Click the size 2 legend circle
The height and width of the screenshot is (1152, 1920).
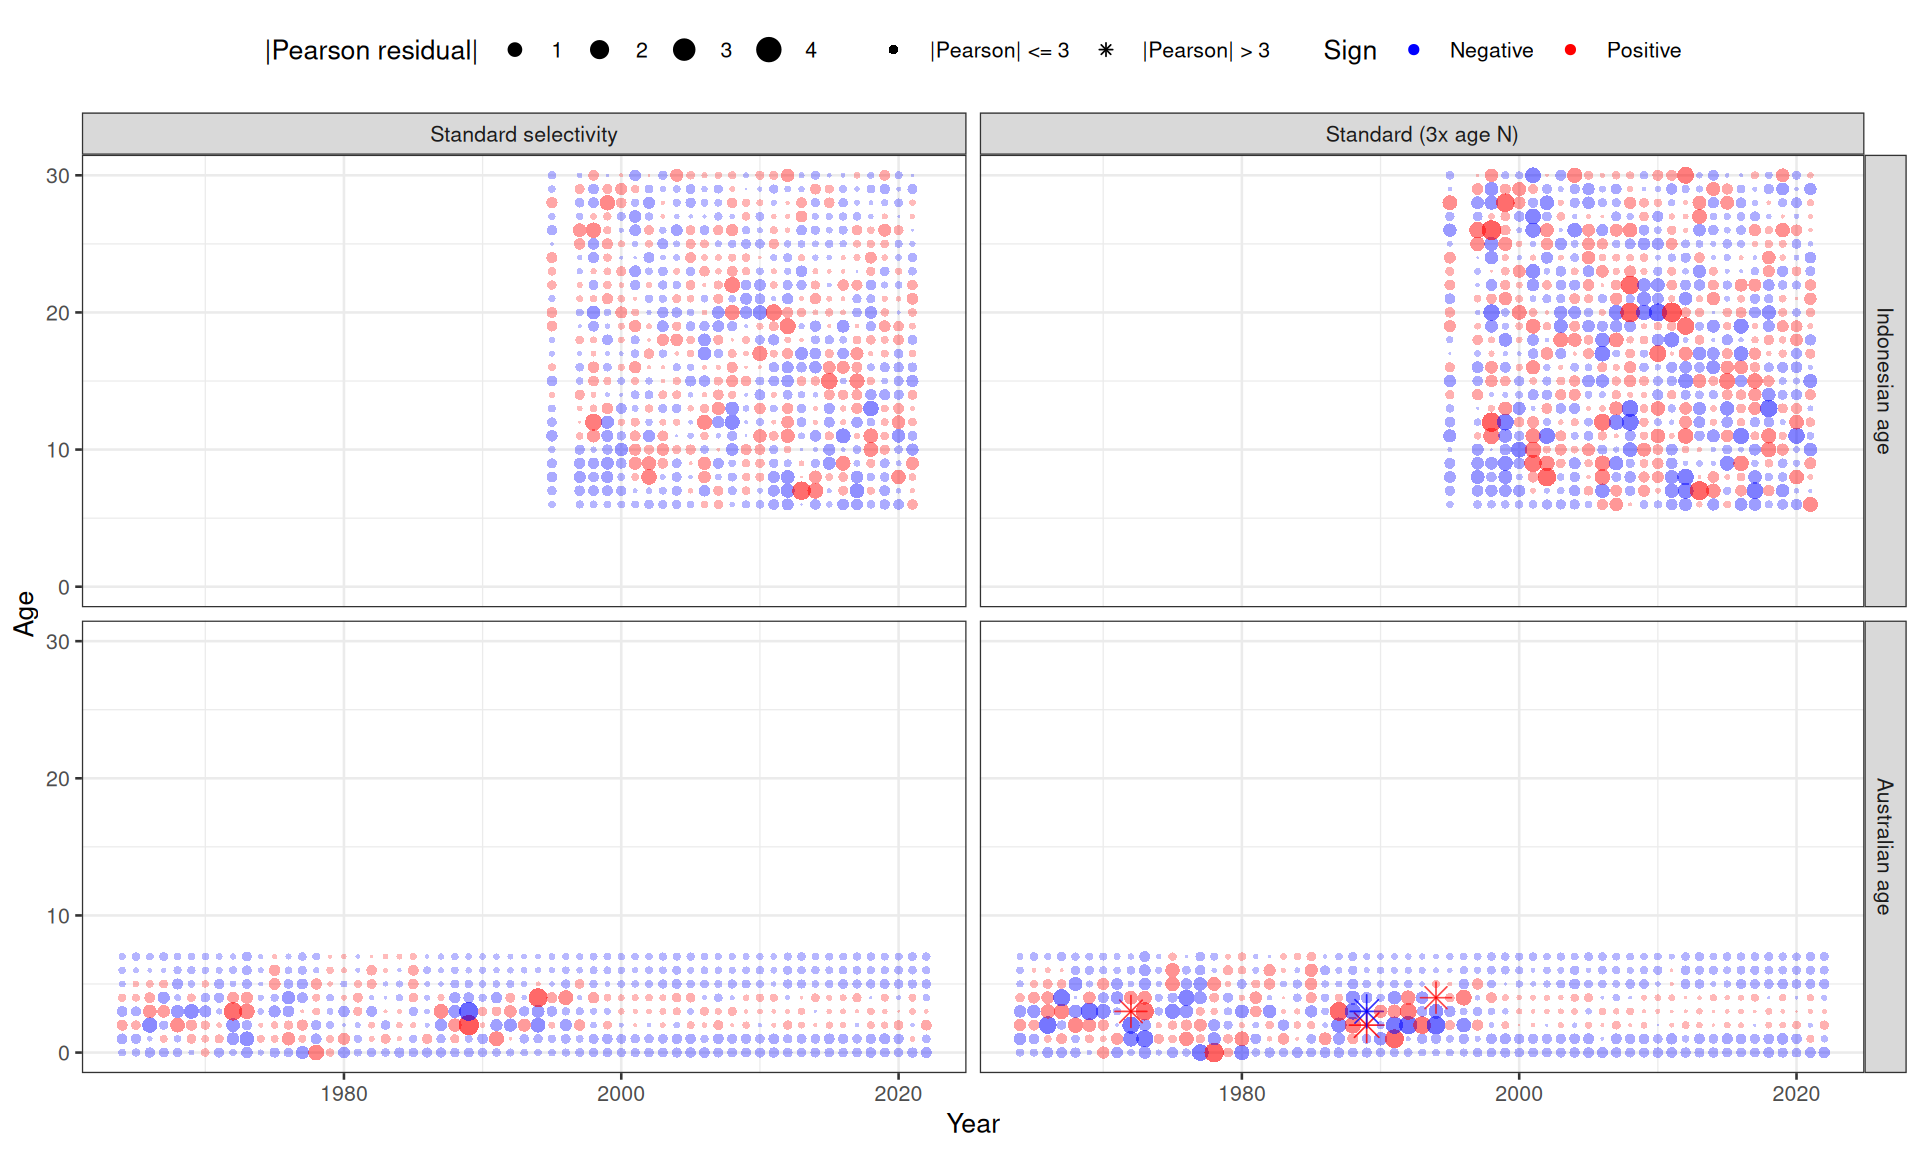599,50
